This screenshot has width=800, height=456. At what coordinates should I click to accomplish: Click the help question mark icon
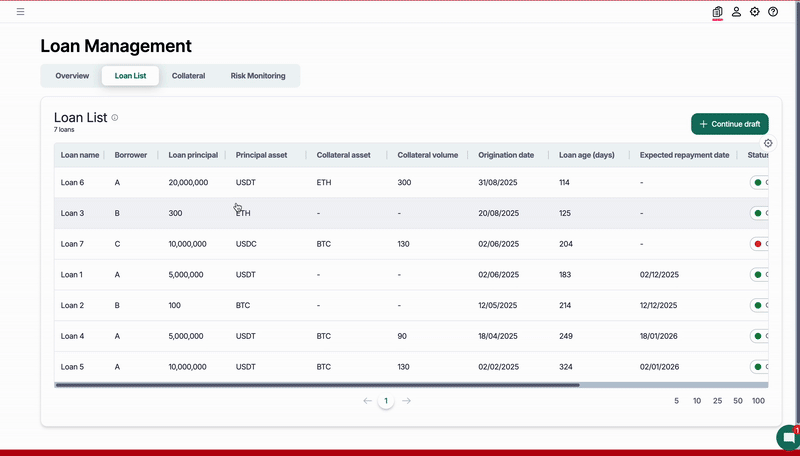(x=773, y=12)
